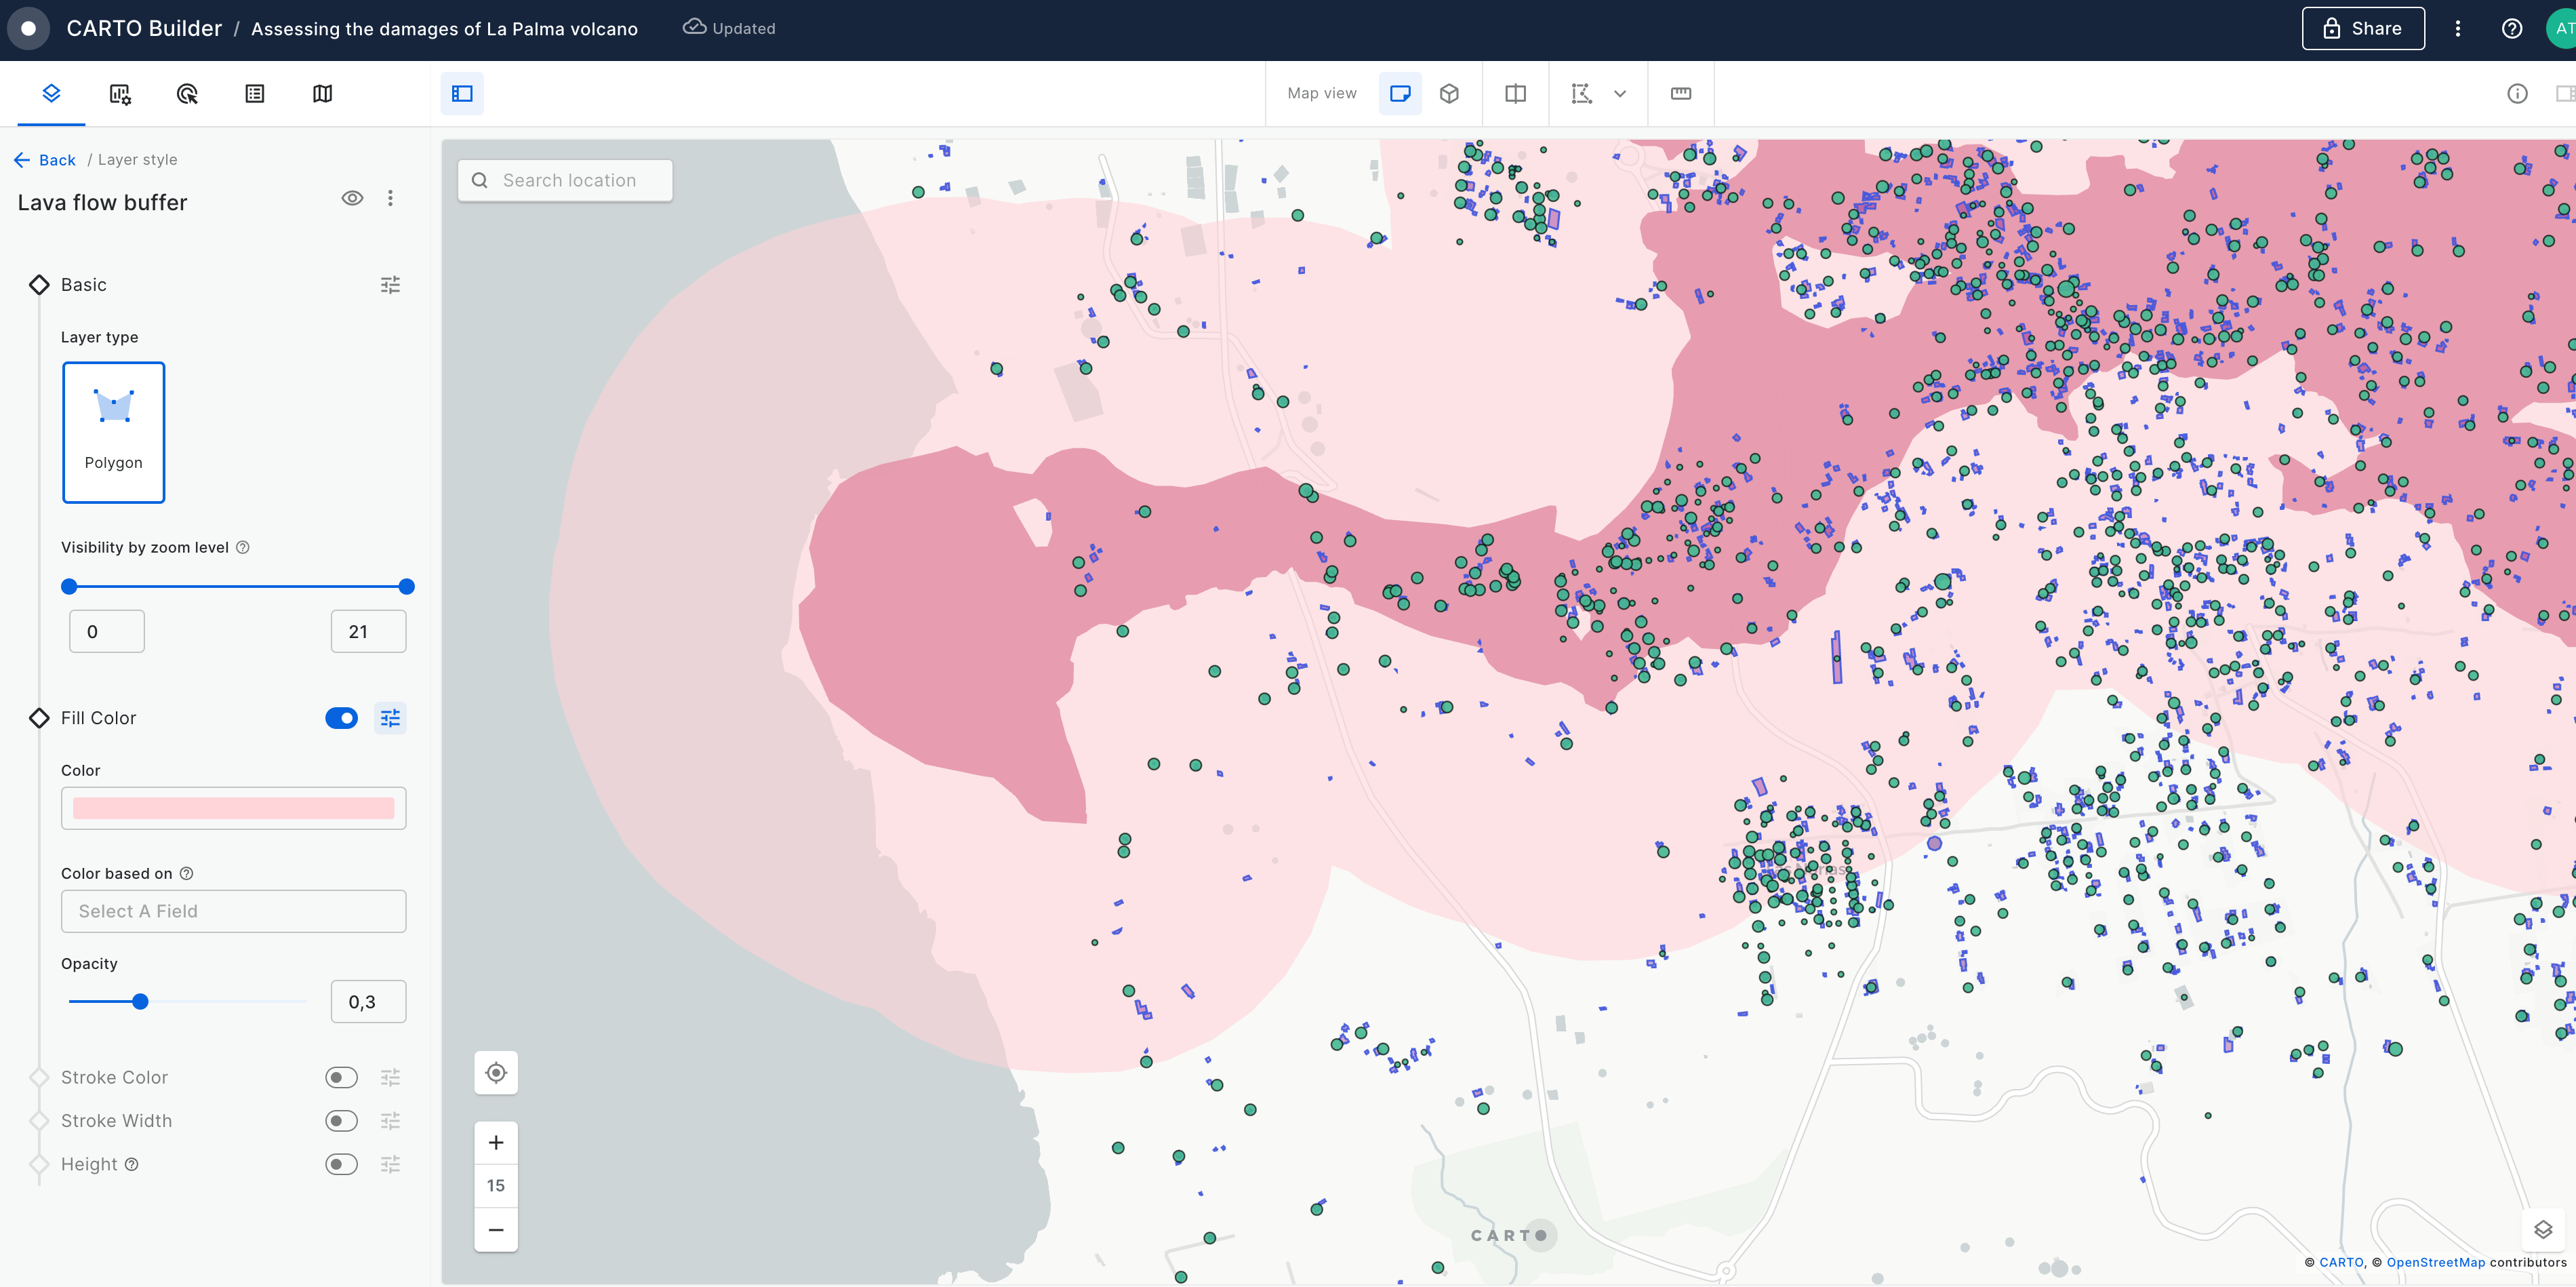Collapse the Fill Color section diamond marker

[x=39, y=718]
